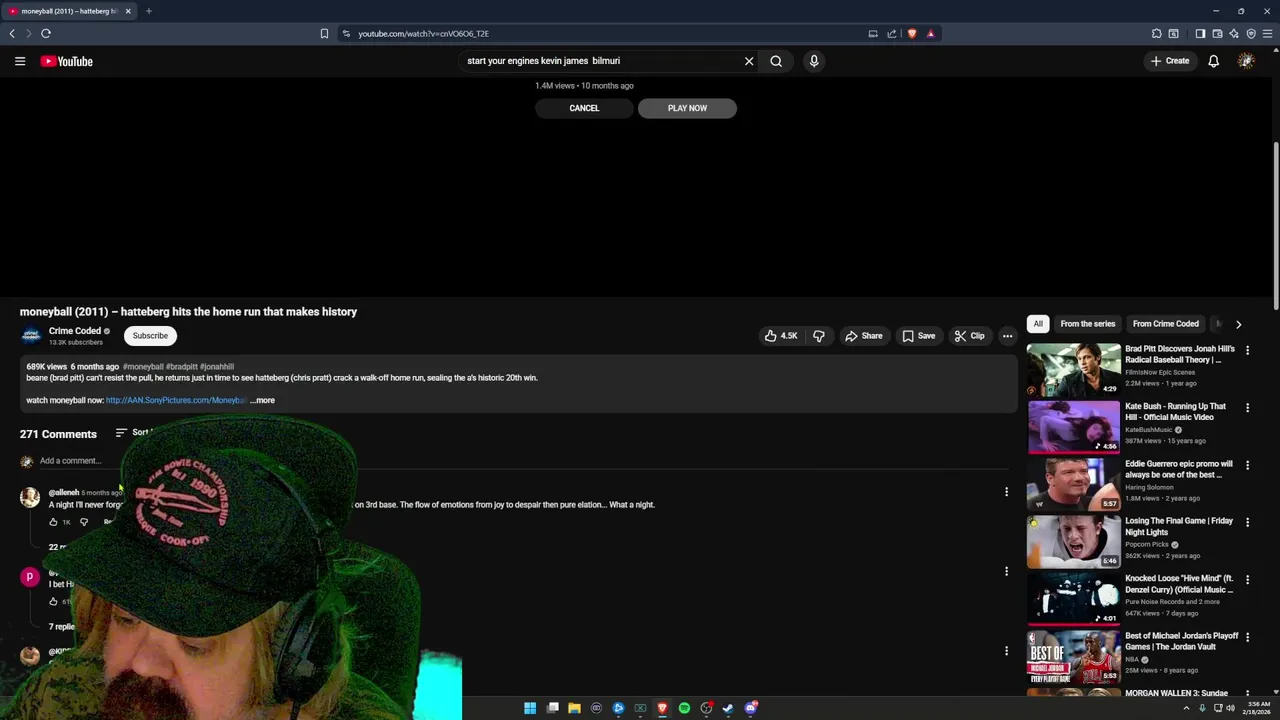
Task: Expand description with ...more
Action: [x=263, y=400]
